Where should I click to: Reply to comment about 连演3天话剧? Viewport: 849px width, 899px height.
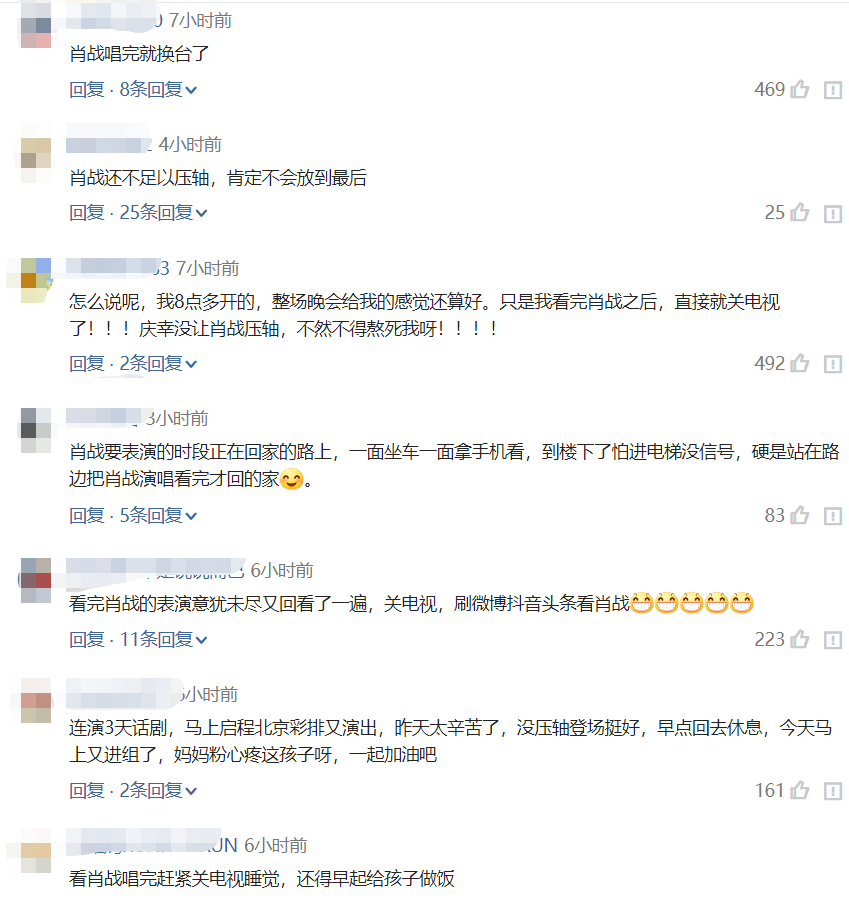[x=87, y=791]
